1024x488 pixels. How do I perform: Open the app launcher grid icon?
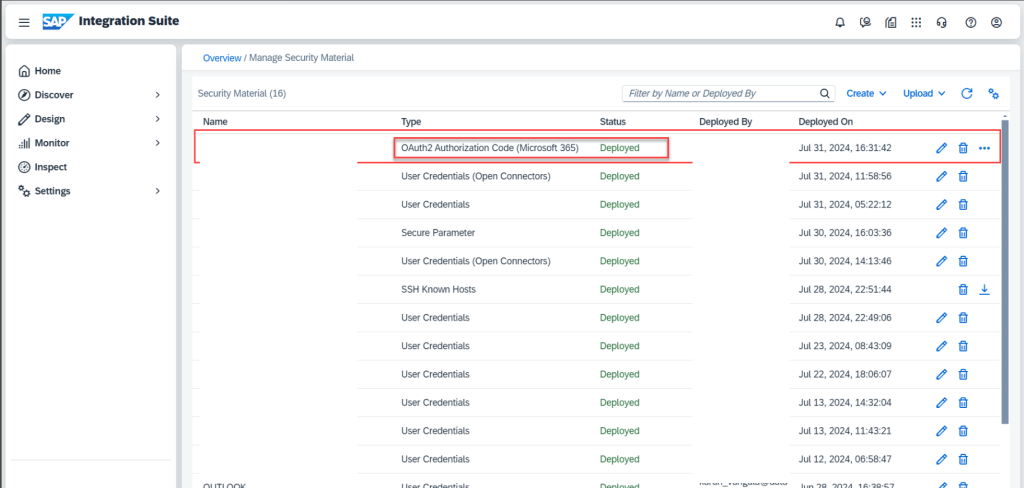917,22
